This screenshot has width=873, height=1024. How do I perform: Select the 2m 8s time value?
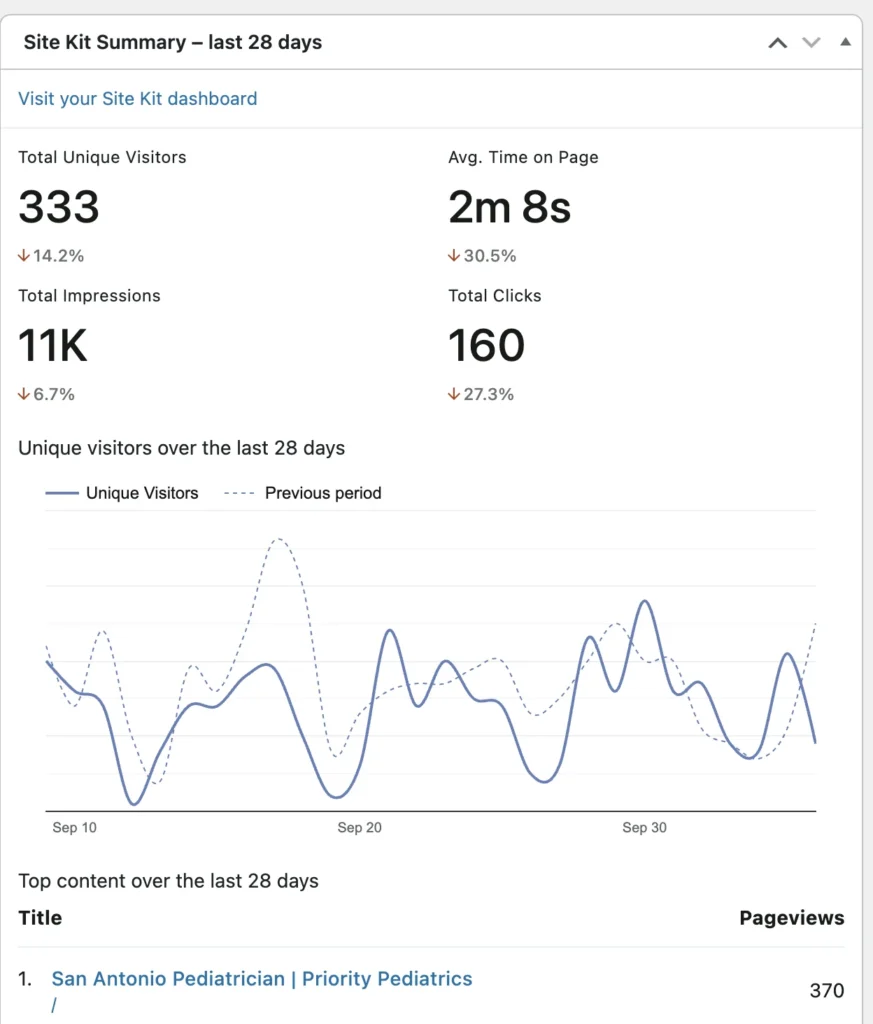click(x=509, y=207)
